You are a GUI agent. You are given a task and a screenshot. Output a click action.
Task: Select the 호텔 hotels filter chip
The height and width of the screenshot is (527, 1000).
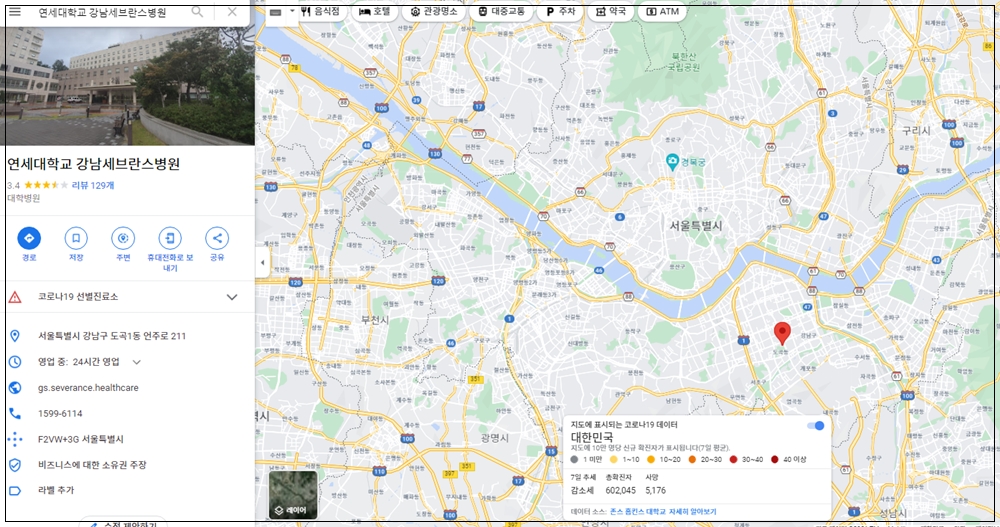point(375,11)
